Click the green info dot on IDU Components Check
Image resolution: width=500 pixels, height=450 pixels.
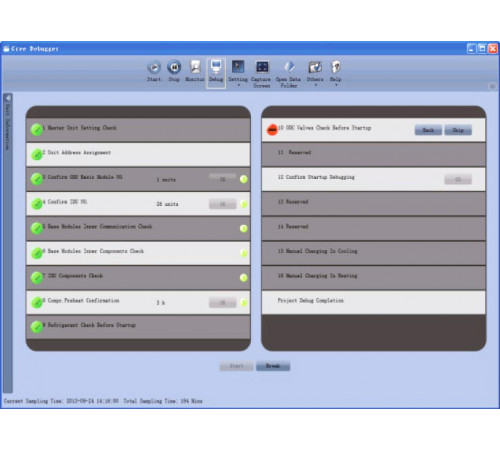coord(244,278)
